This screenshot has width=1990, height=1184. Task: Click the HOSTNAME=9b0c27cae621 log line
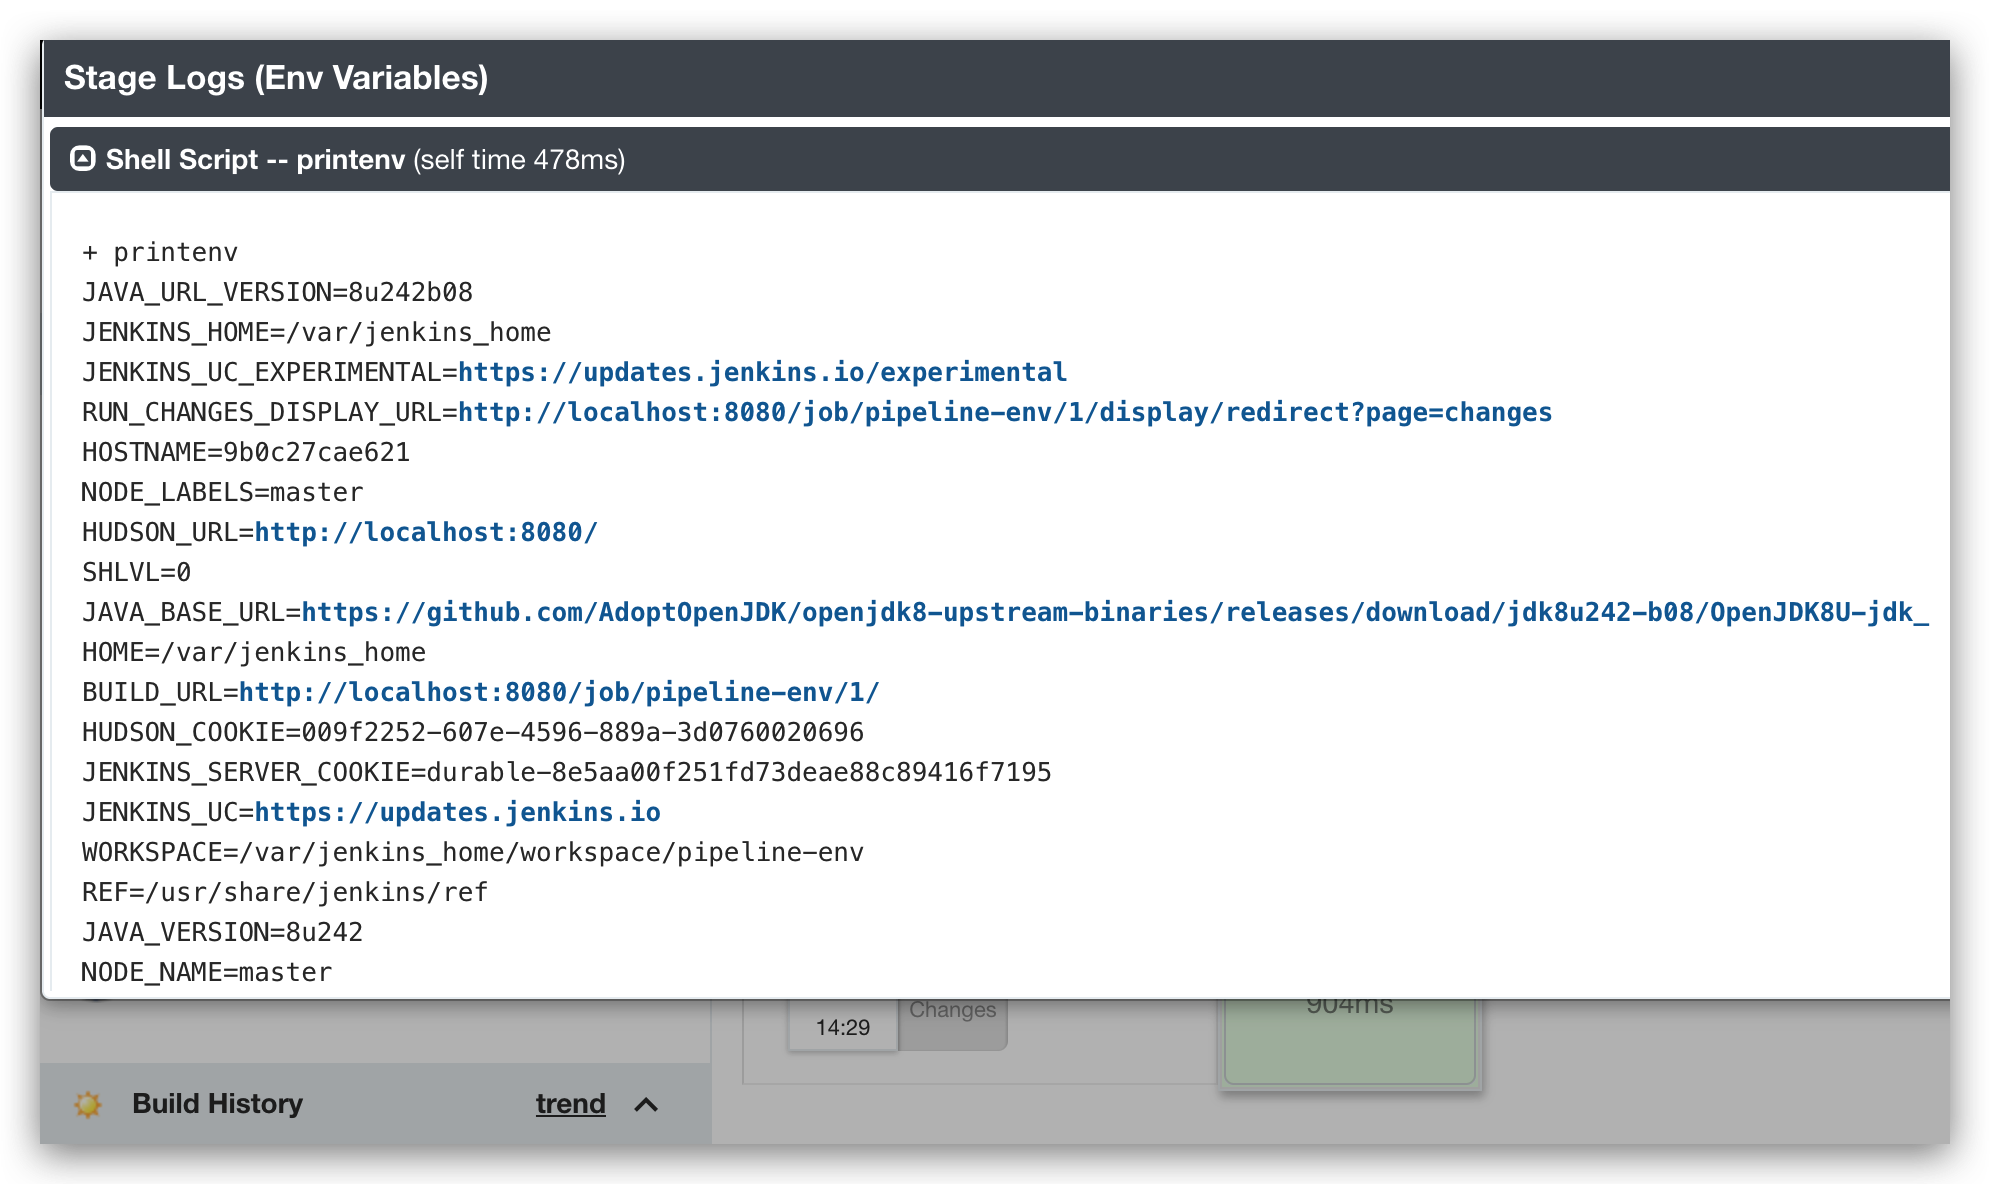(246, 452)
